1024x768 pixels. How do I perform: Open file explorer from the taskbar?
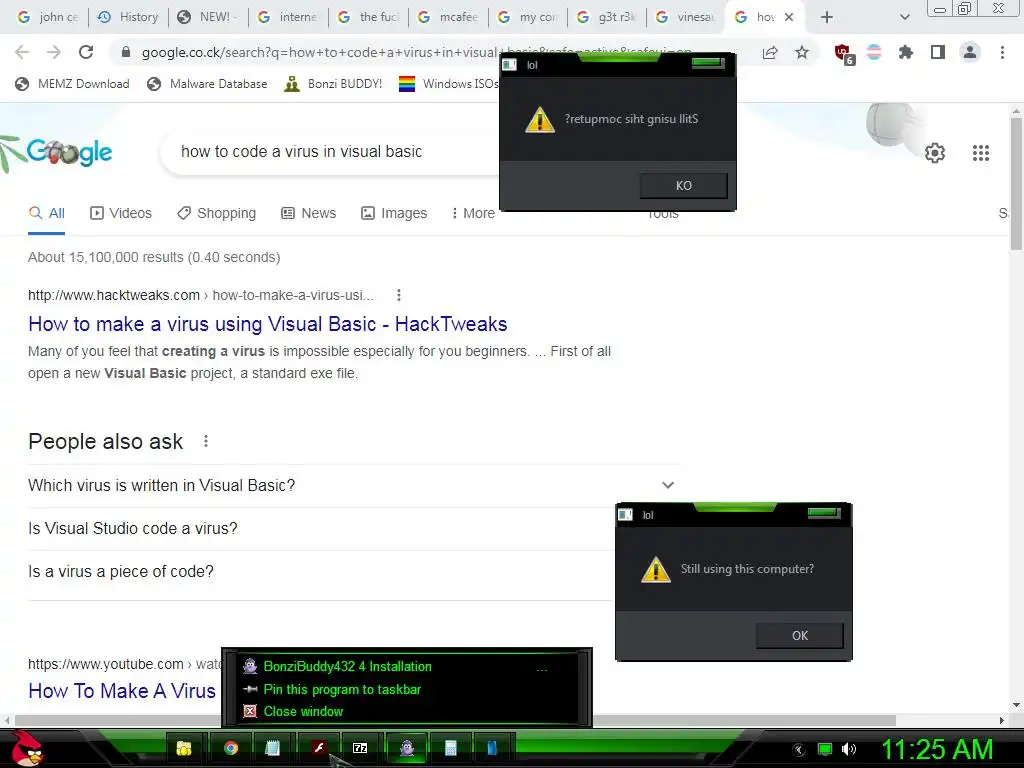point(184,748)
